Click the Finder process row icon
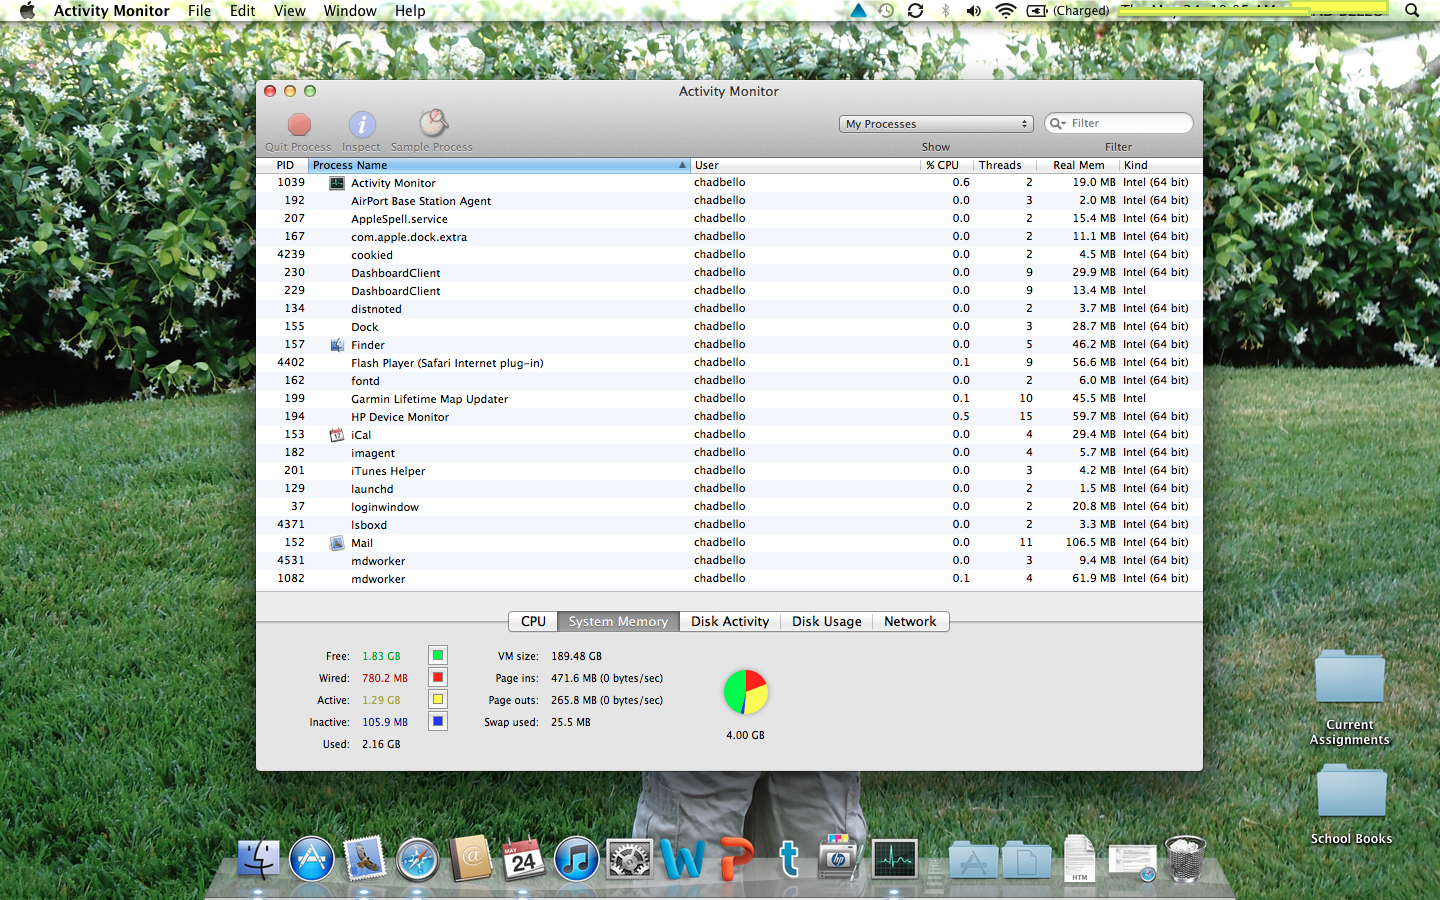This screenshot has height=900, width=1440. coord(337,345)
